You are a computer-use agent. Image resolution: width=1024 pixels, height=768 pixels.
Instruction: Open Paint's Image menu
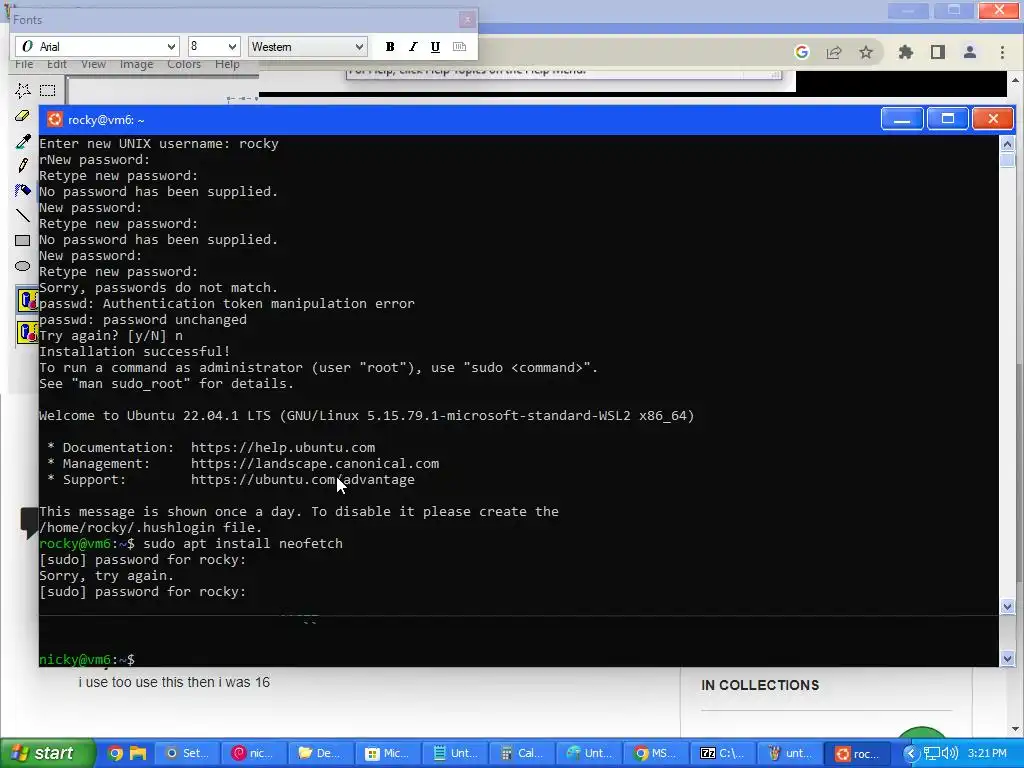[x=136, y=64]
